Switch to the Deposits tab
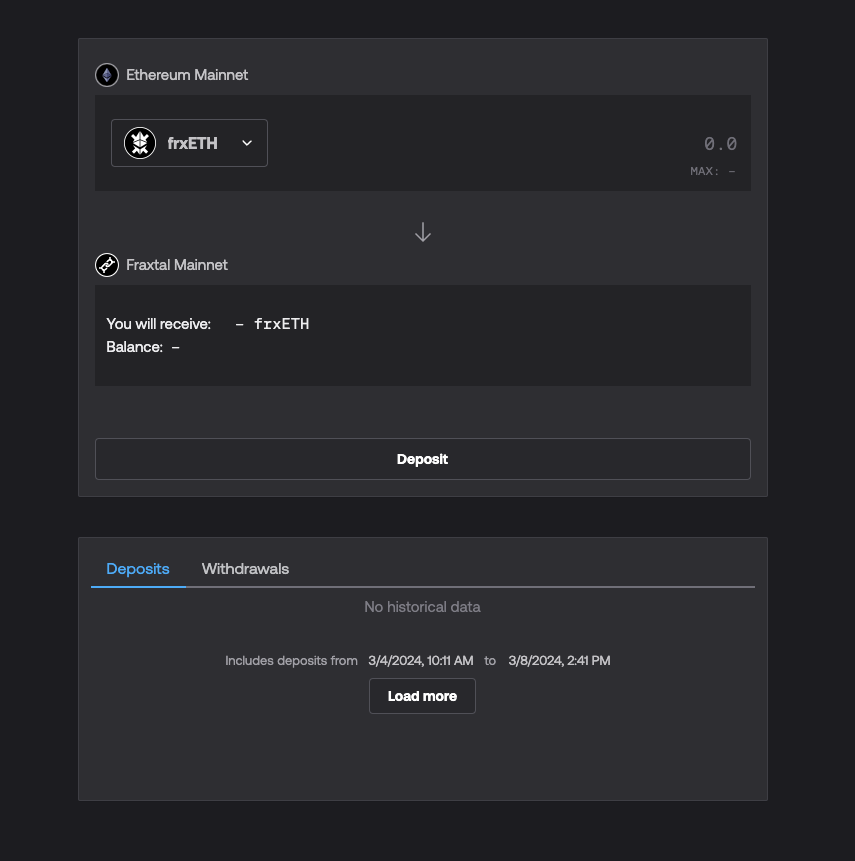This screenshot has width=855, height=861. coord(138,569)
